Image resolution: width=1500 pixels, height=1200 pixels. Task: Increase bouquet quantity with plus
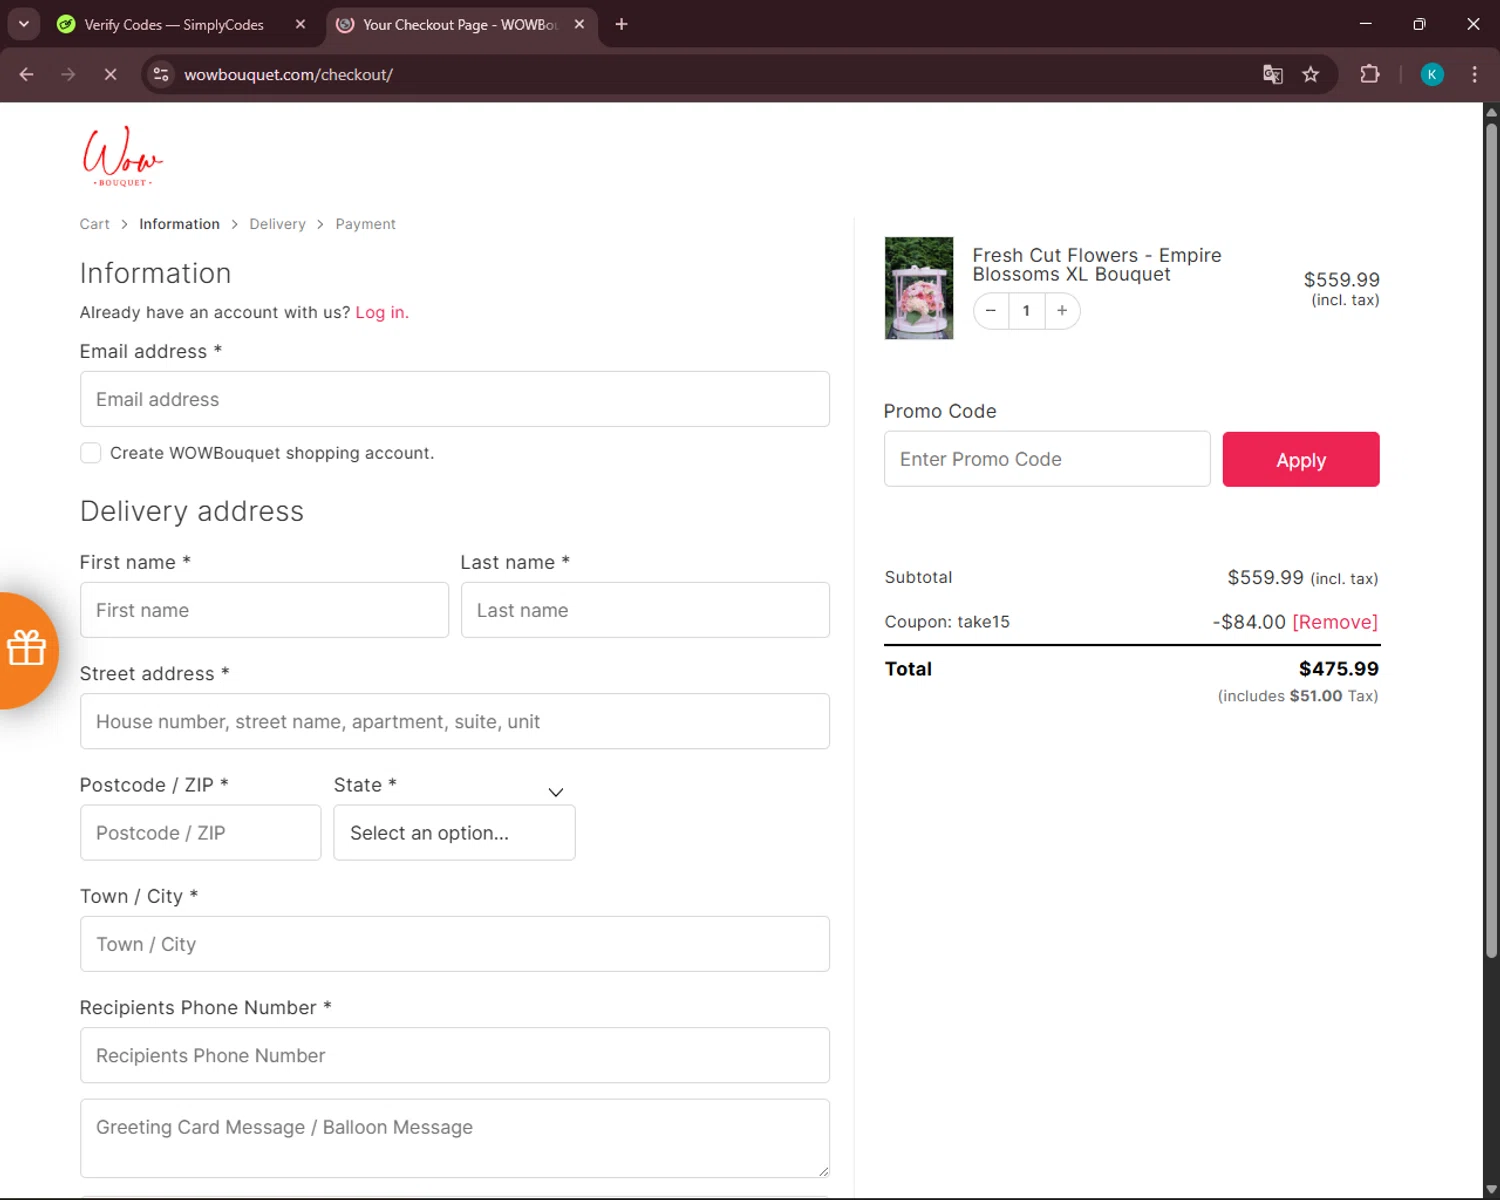click(x=1062, y=311)
